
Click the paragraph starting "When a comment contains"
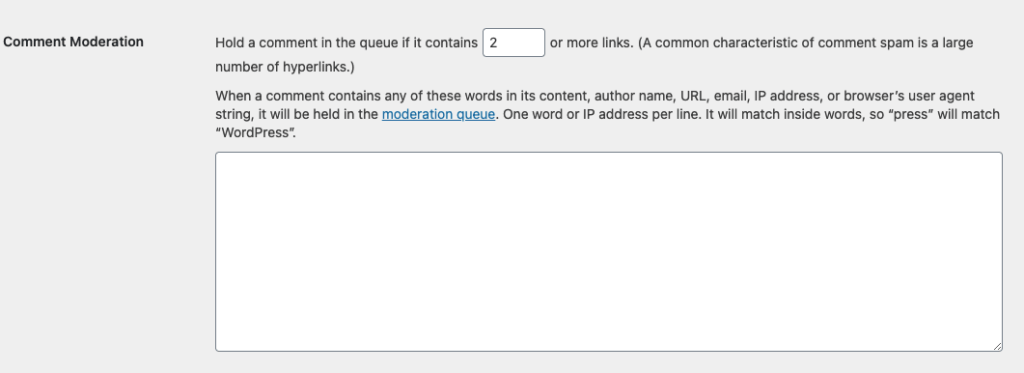[607, 114]
